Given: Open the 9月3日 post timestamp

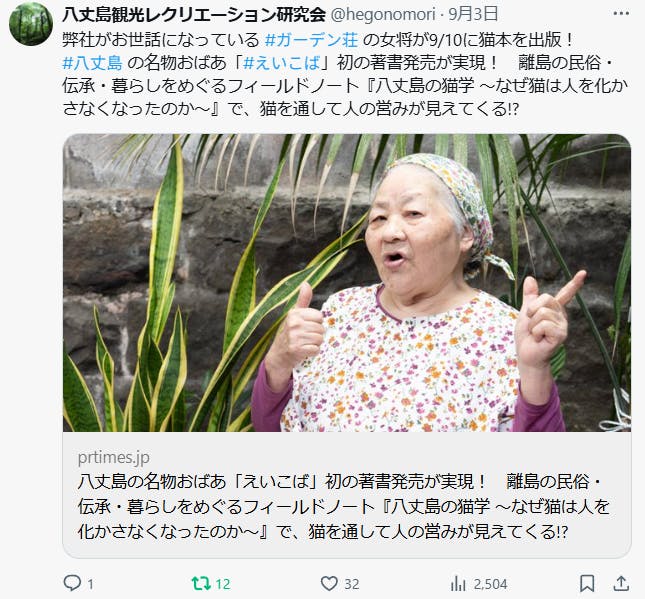Looking at the screenshot, I should pyautogui.click(x=473, y=14).
